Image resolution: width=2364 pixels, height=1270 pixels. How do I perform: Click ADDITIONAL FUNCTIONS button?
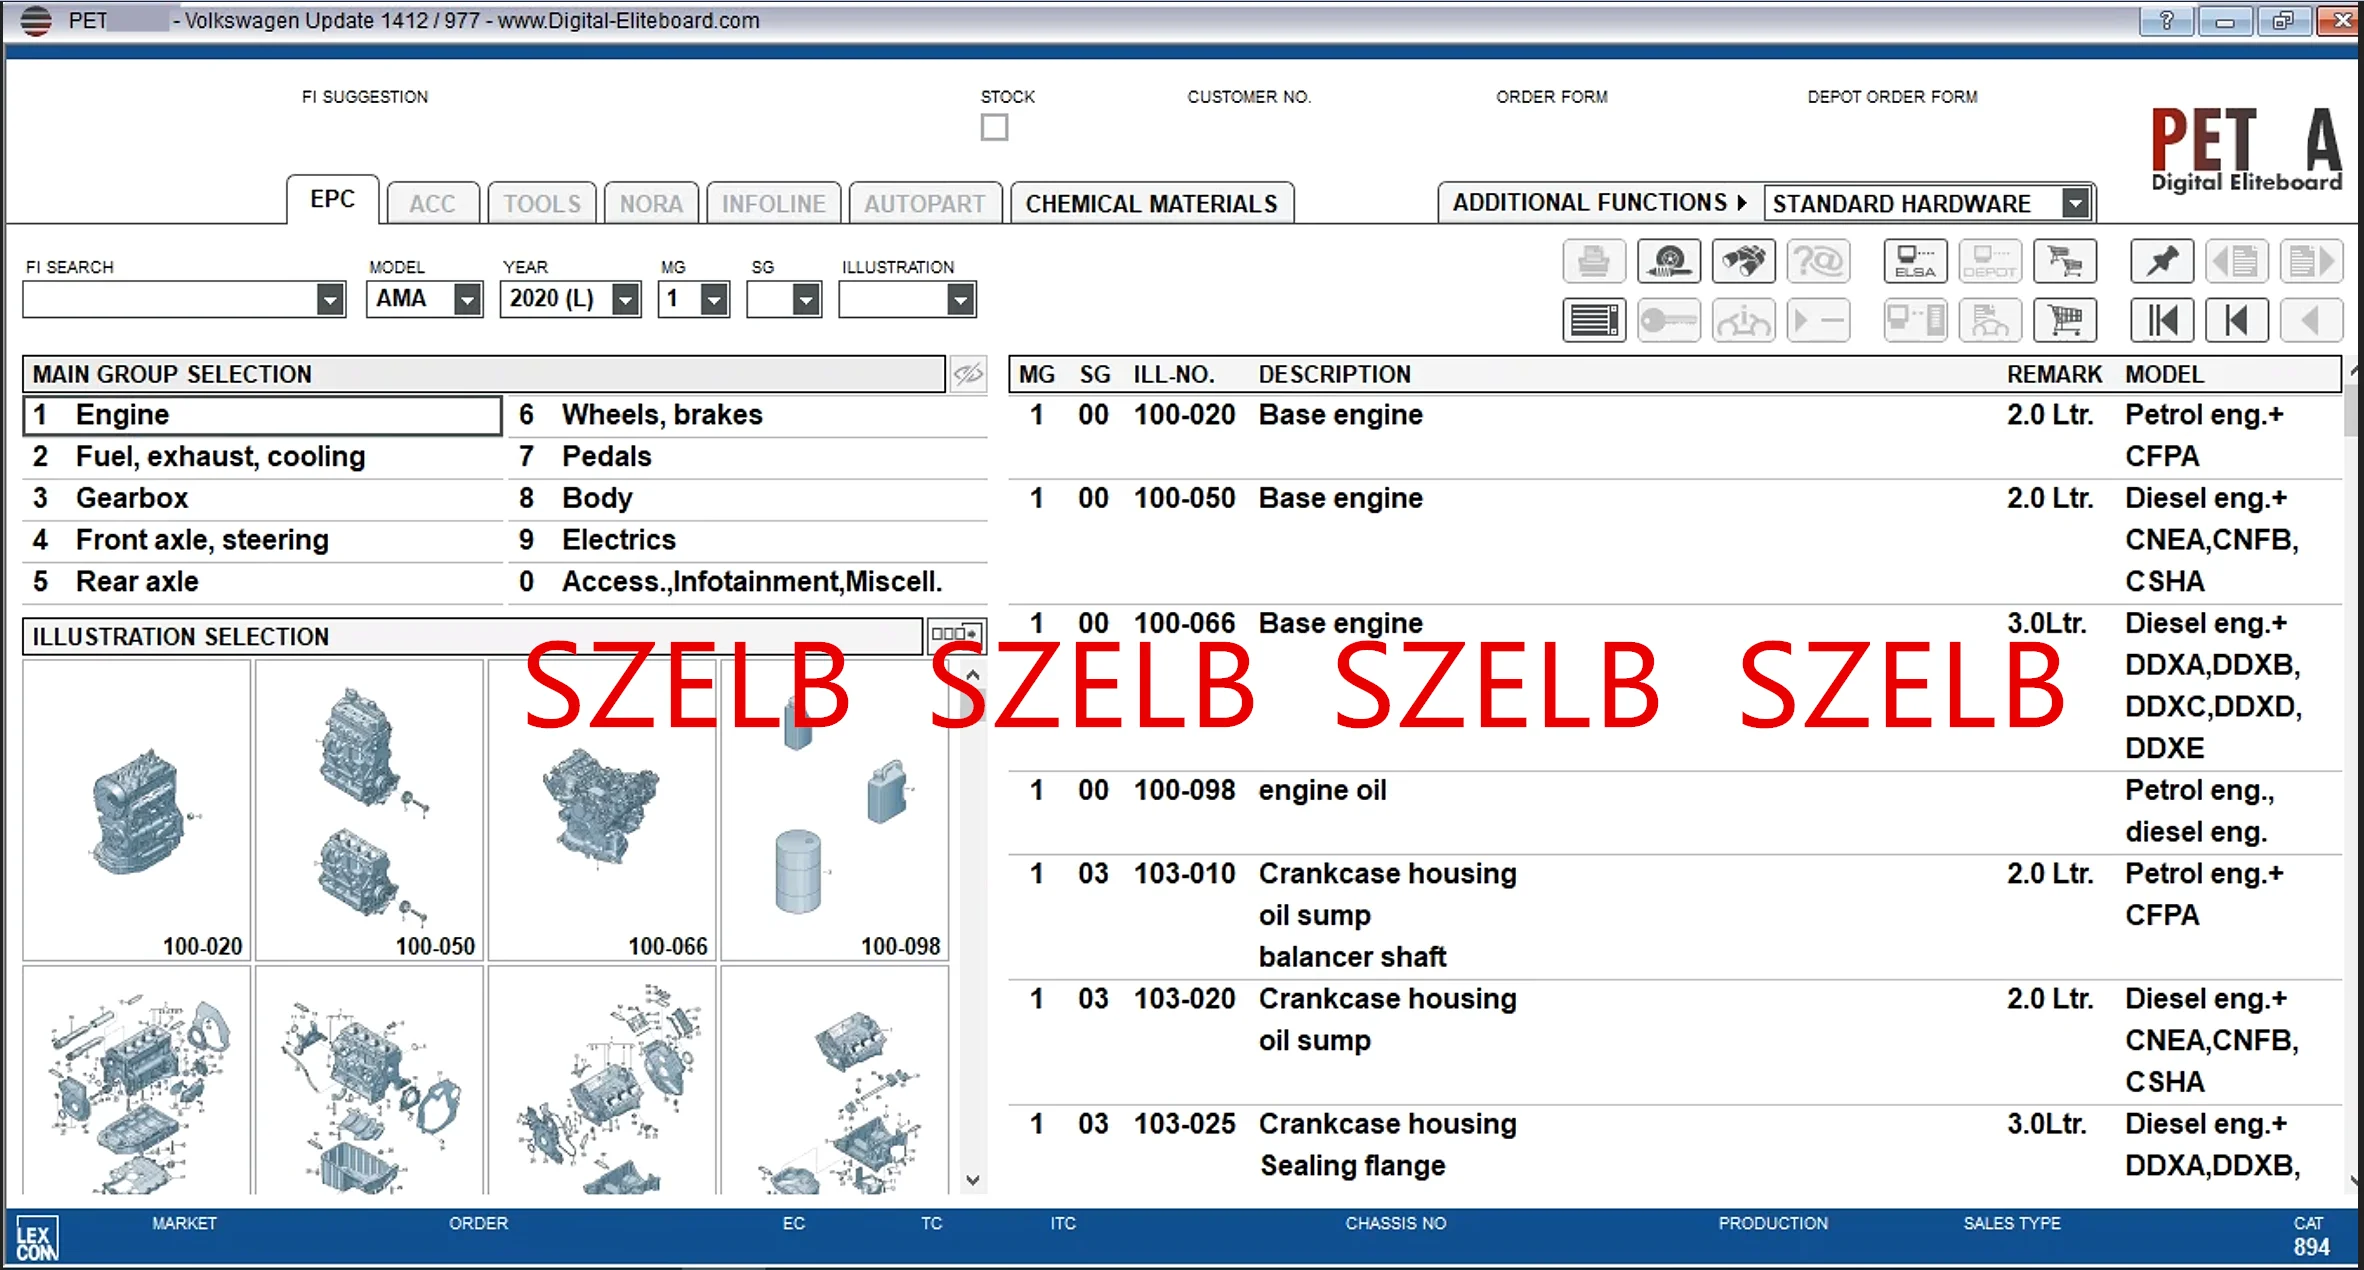(x=1598, y=203)
